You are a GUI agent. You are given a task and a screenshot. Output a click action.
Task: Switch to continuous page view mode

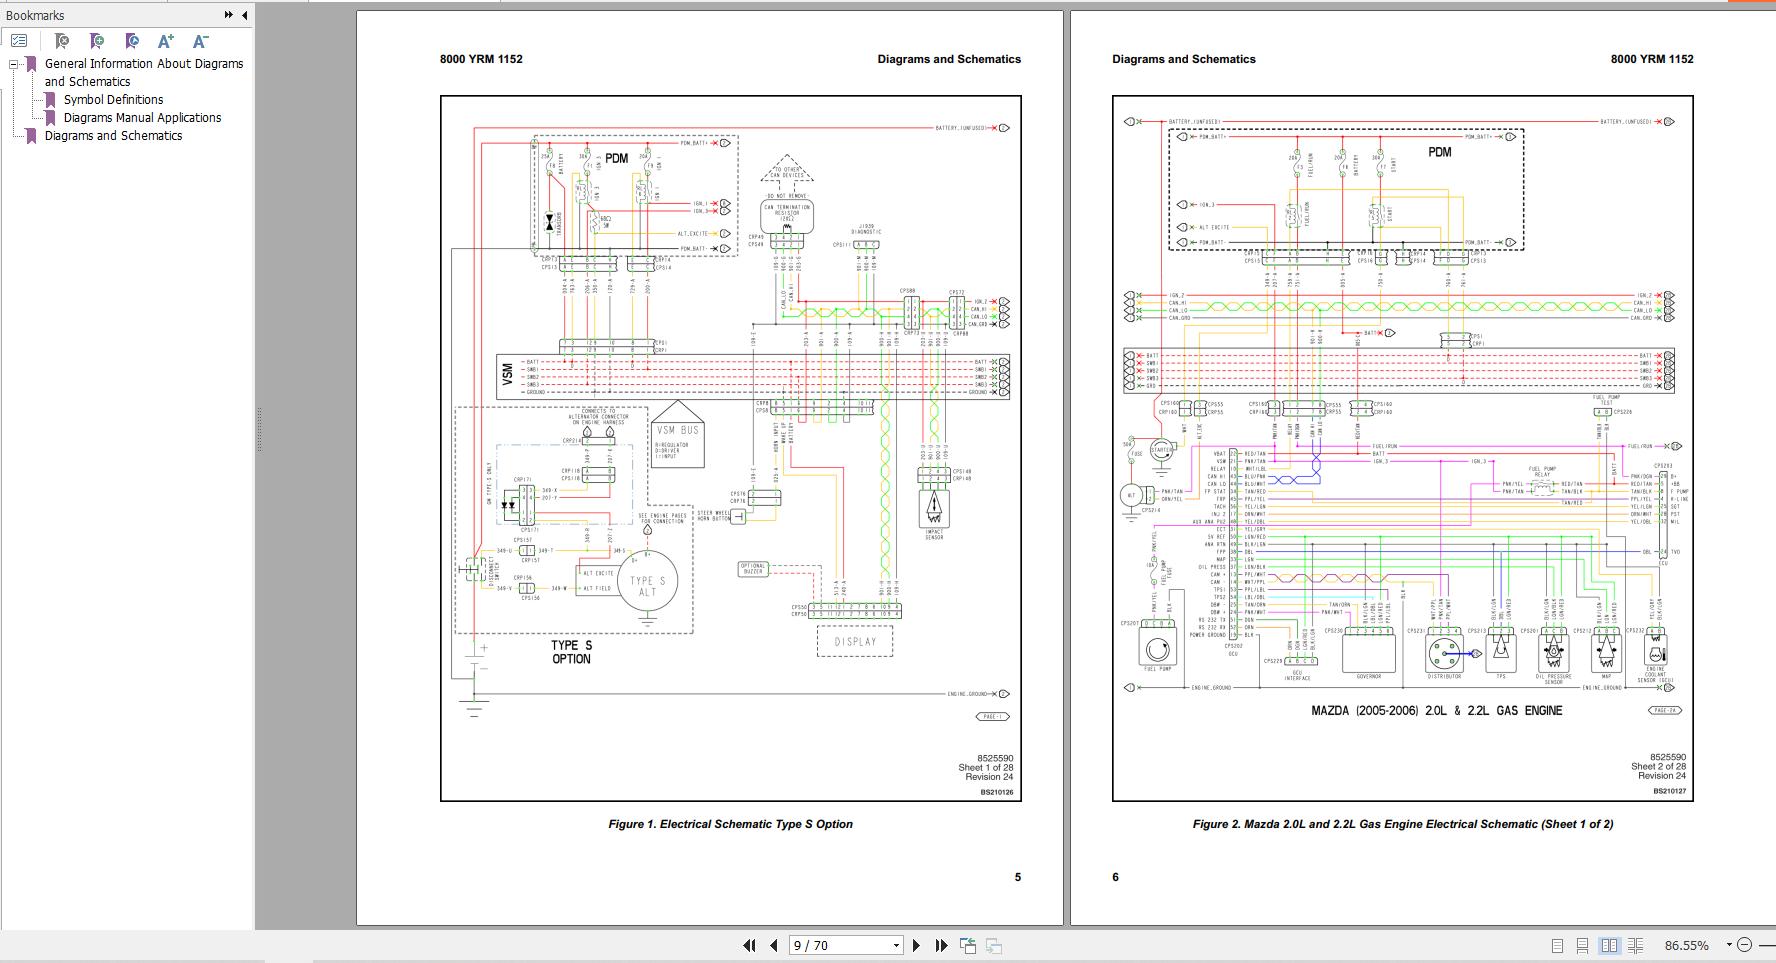click(x=1582, y=945)
